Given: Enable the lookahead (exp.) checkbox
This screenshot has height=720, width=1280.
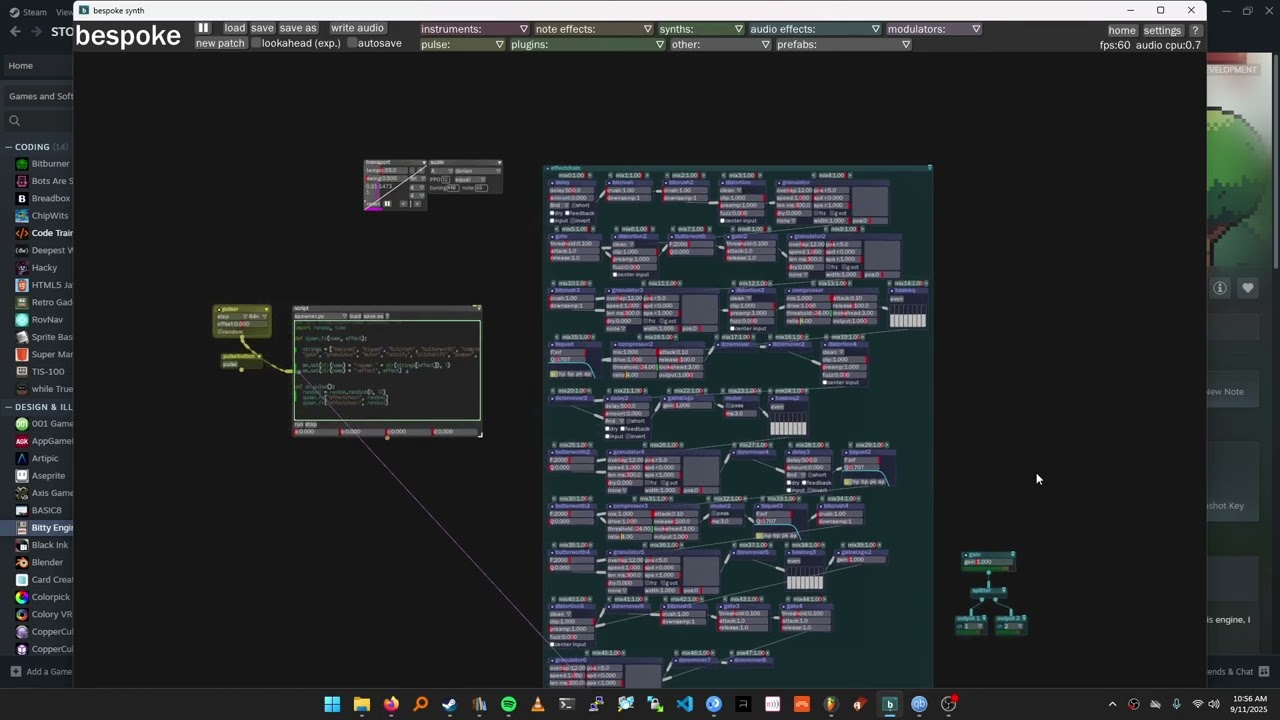Looking at the screenshot, I should coord(257,44).
